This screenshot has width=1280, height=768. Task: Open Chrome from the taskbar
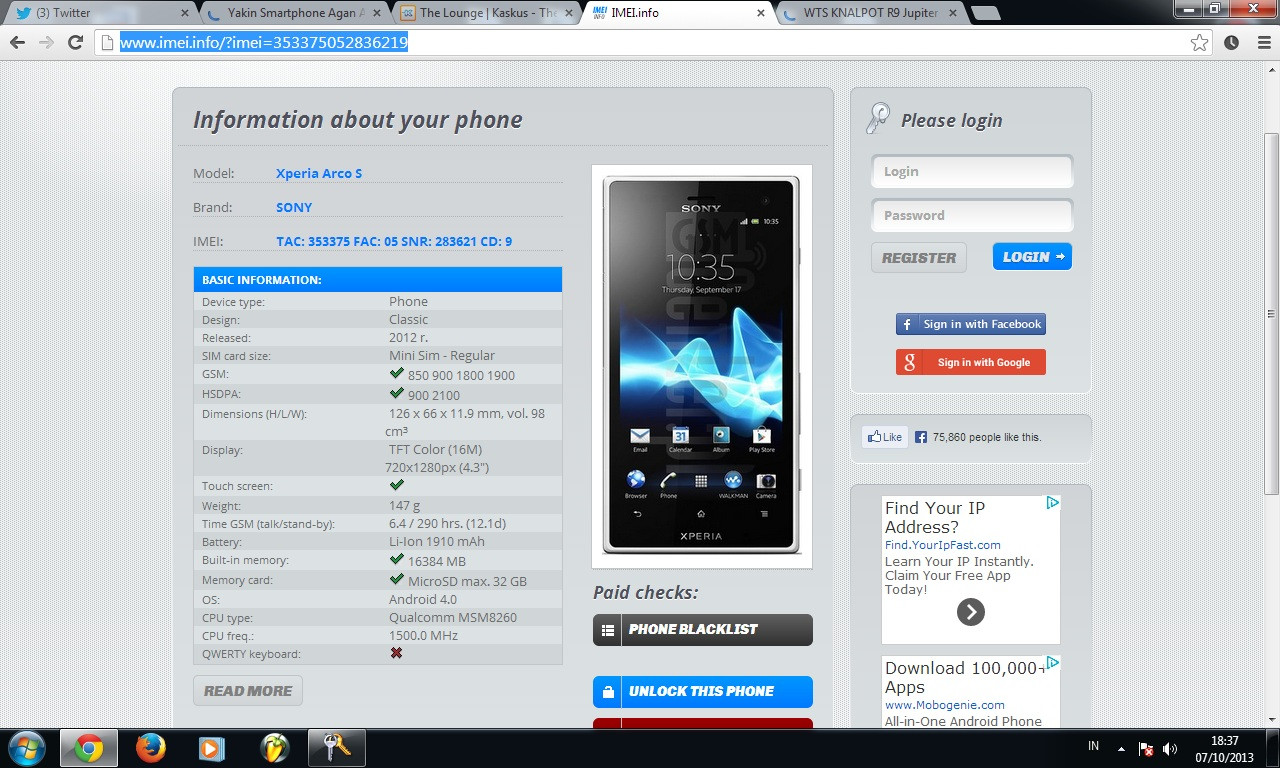(88, 748)
